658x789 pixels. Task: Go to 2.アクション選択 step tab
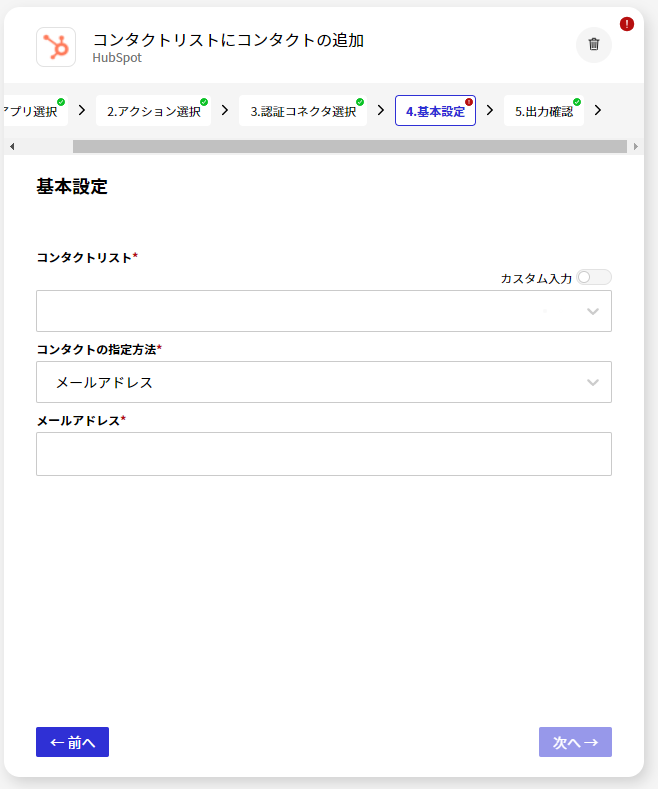[x=153, y=111]
